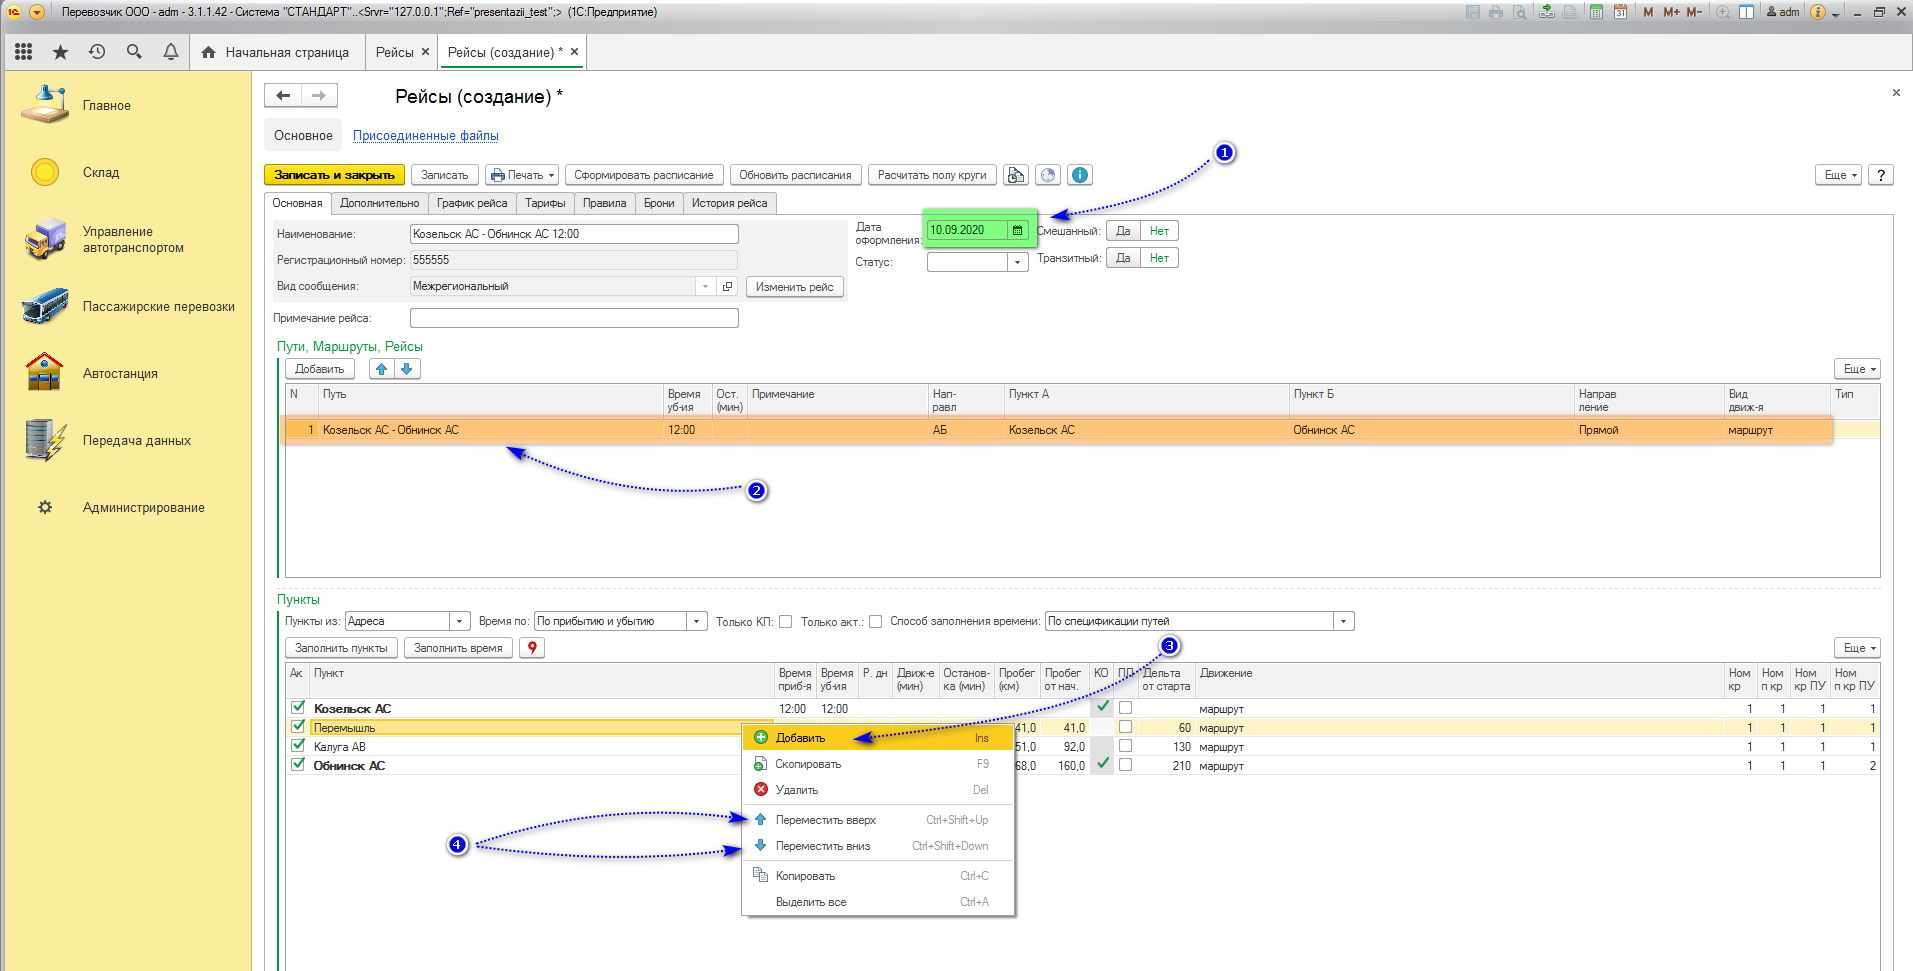The height and width of the screenshot is (971, 1913).
Task: Expand the Пункты из dropdown
Action: coord(459,622)
